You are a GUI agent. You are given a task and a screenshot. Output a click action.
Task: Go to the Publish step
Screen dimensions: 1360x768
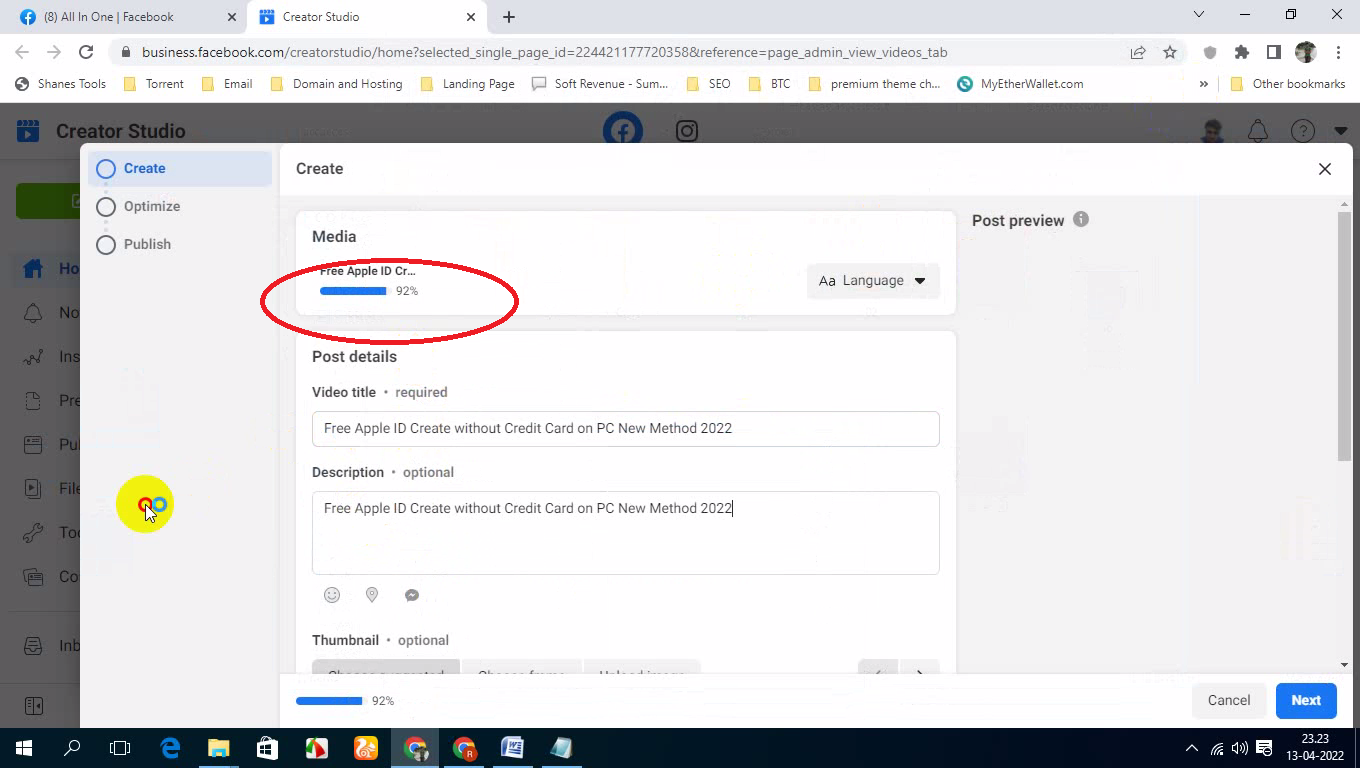[147, 244]
